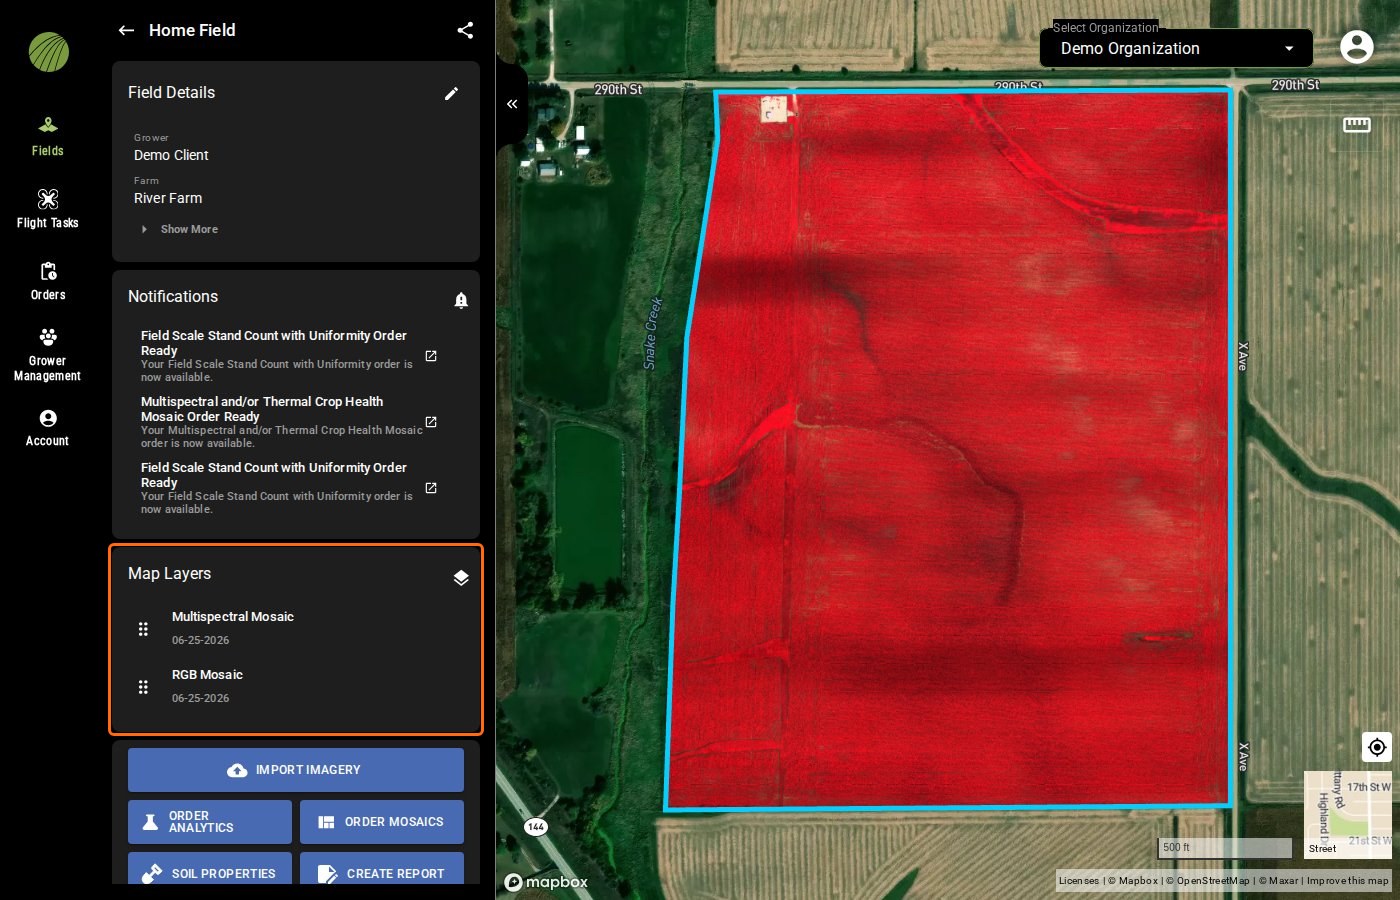Open the first Field Scale Stand Count notification link
1400x900 pixels.
pyautogui.click(x=431, y=356)
